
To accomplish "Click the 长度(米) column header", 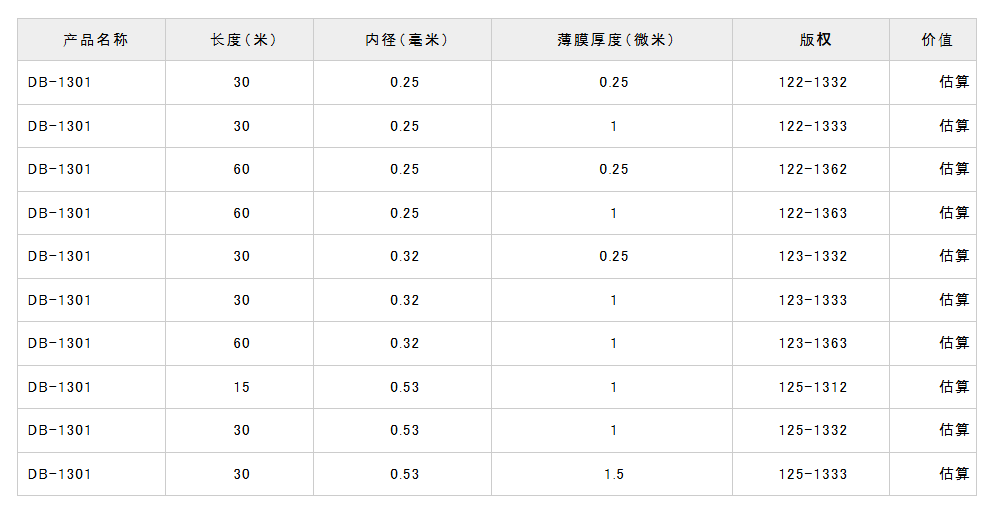I will [242, 40].
